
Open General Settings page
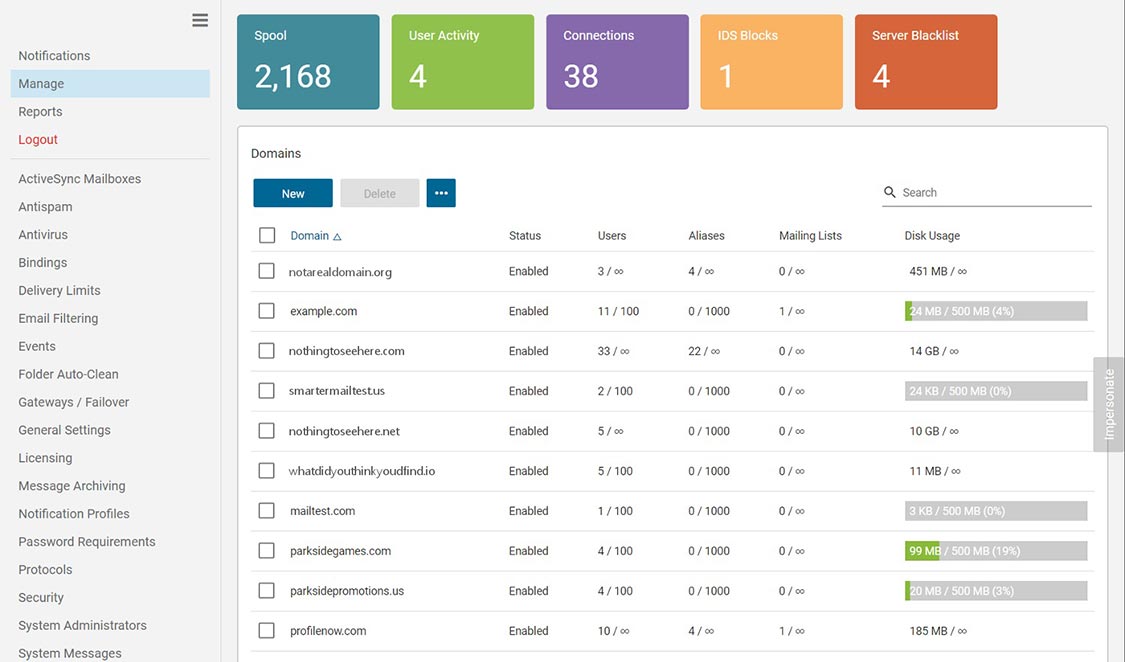[65, 430]
